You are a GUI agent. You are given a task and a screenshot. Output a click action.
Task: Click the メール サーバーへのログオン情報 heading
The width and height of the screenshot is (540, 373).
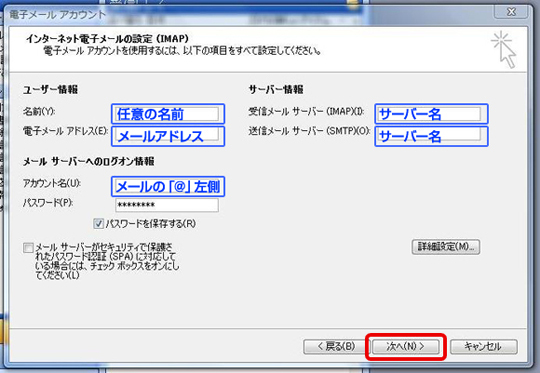89,162
